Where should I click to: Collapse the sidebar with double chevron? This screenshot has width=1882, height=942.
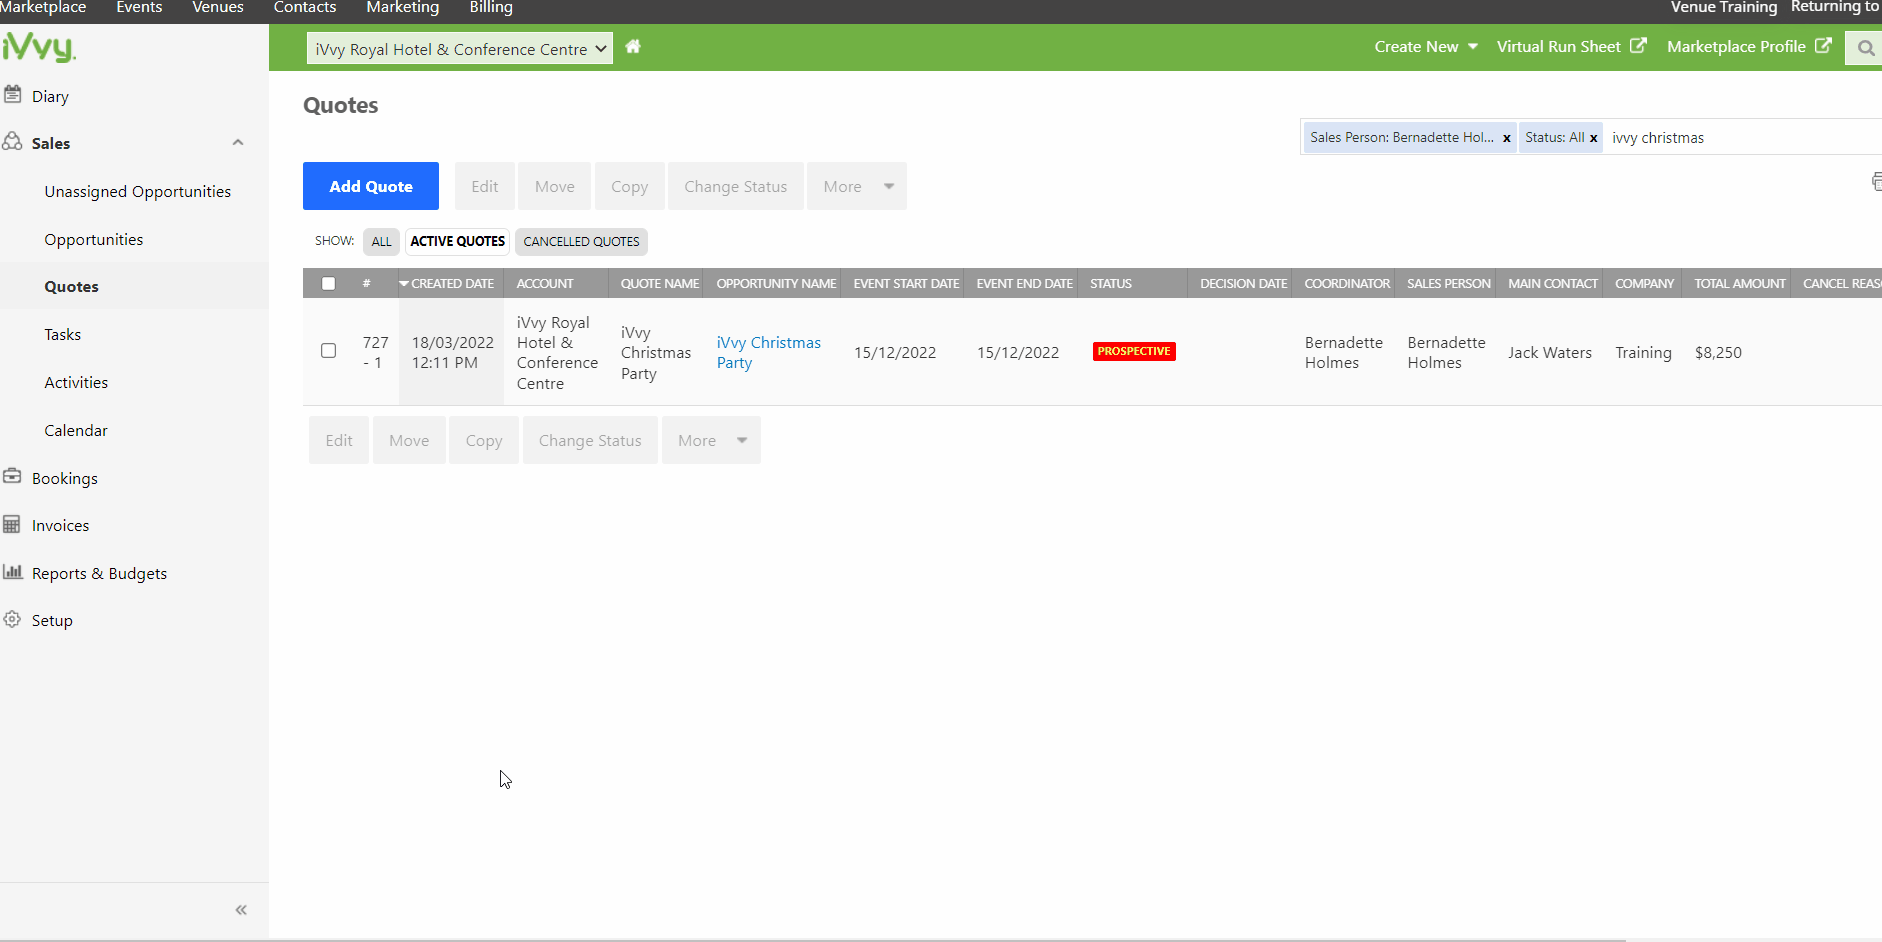coord(241,910)
